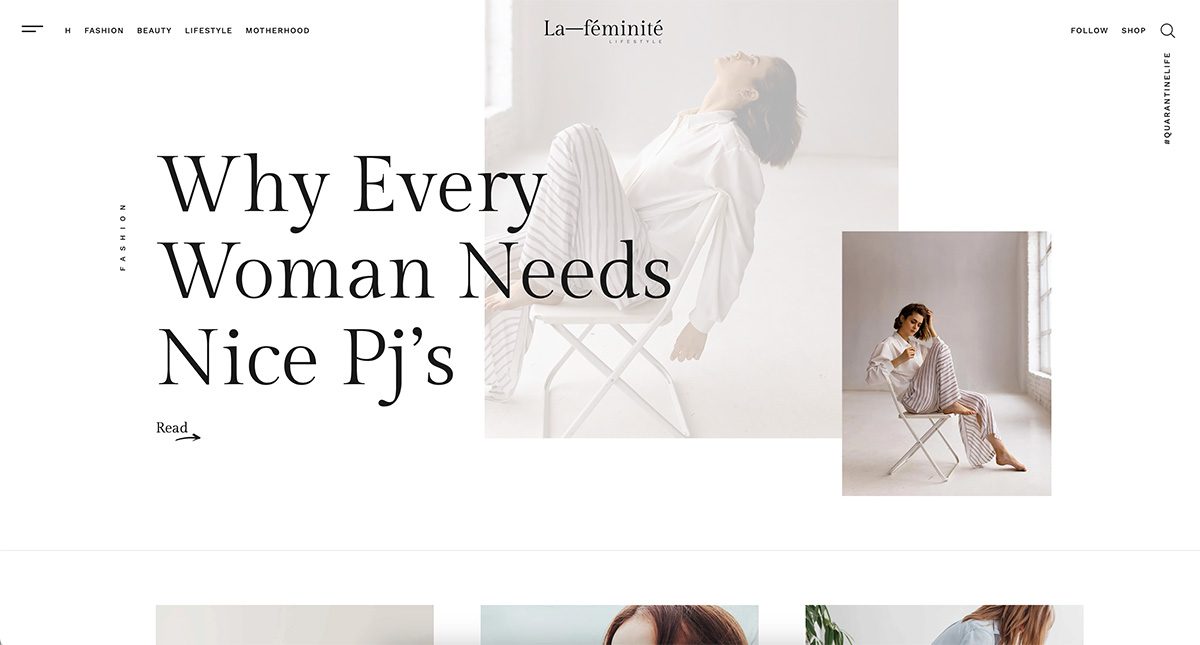Open the small photo of woman seated by window
The image size is (1200, 645).
click(x=946, y=364)
